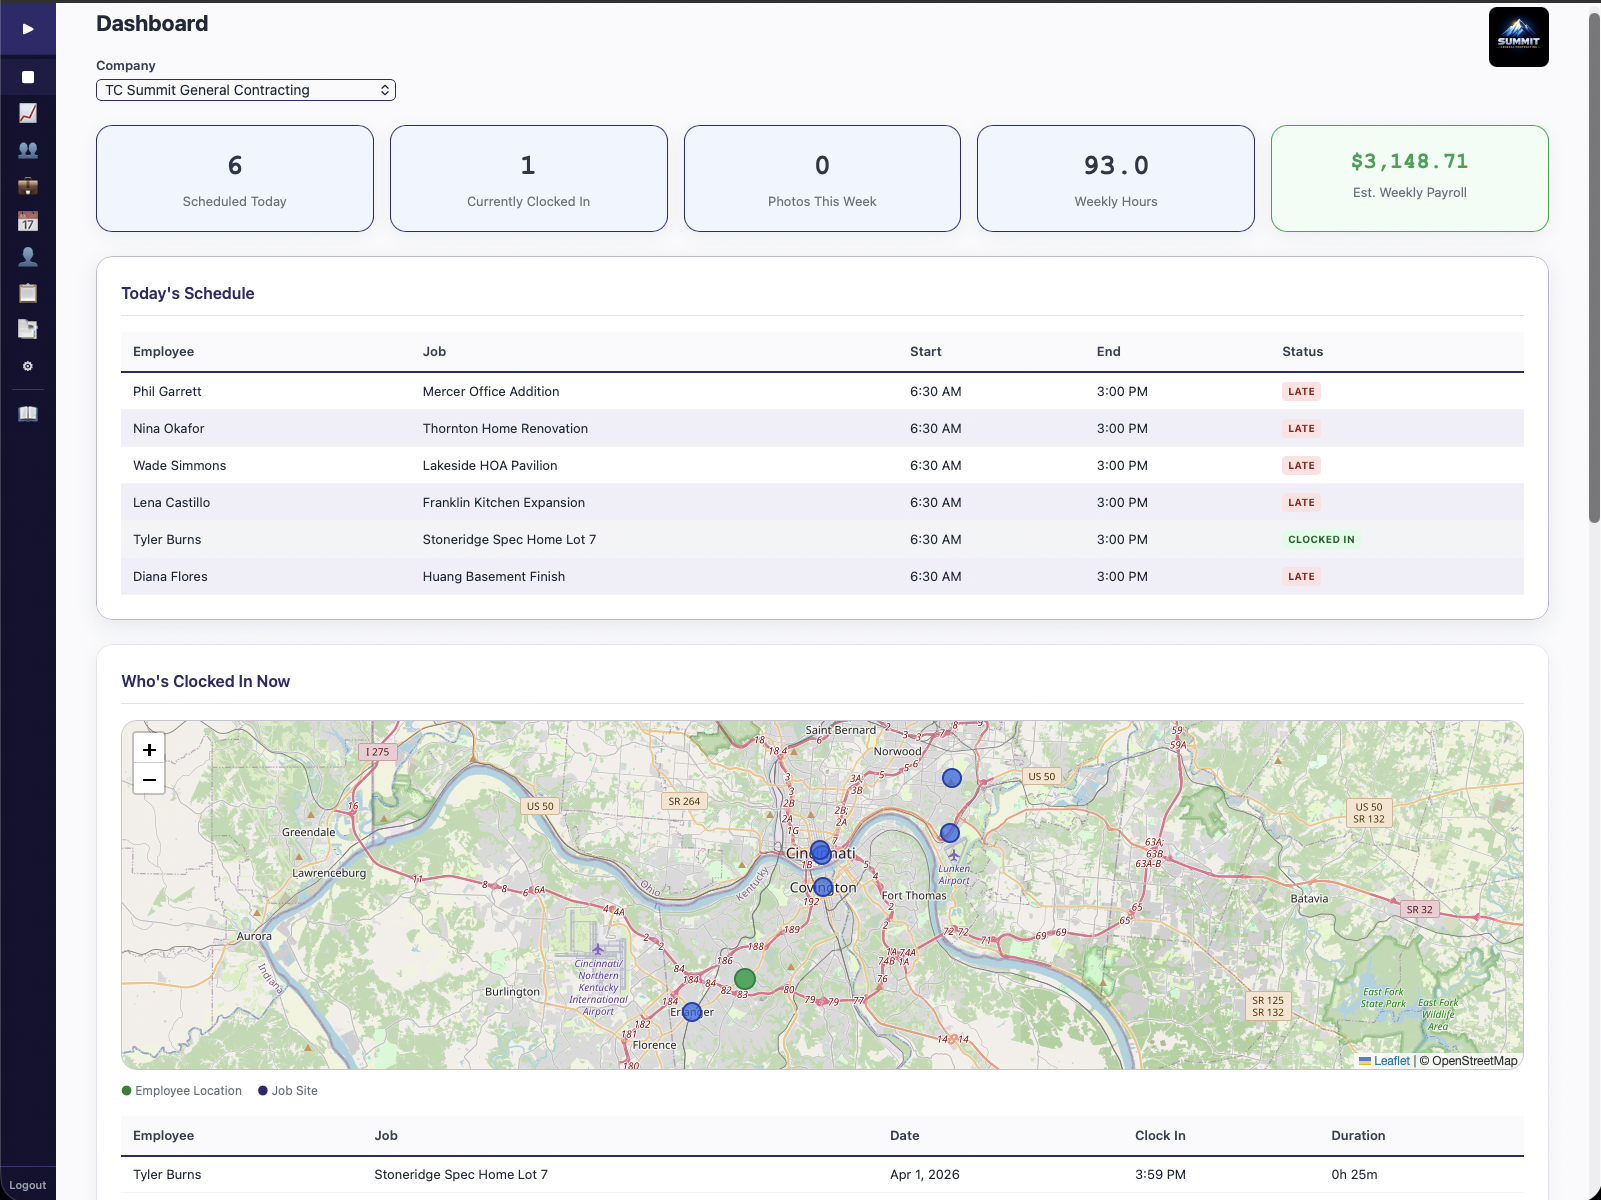
Task: Click the LATE status badge for Phil Garrett
Action: 1301,391
